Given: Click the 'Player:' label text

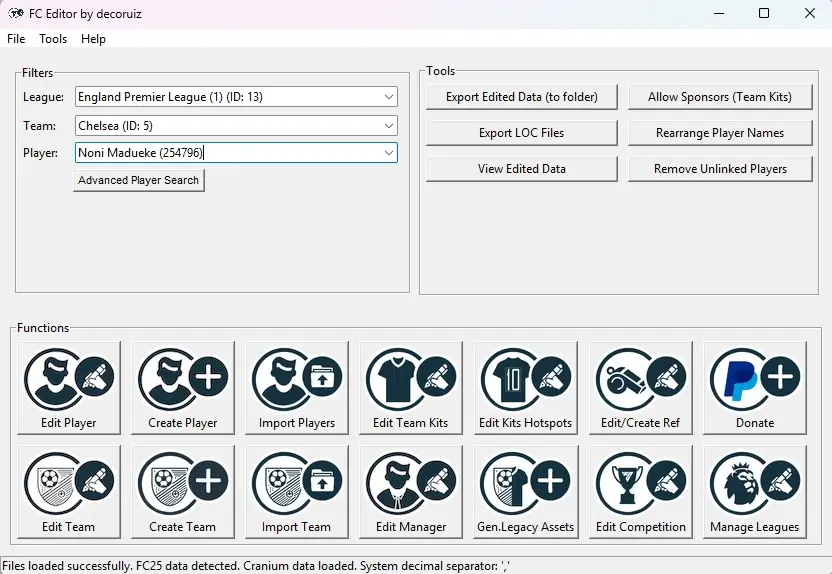Looking at the screenshot, I should [40, 153].
